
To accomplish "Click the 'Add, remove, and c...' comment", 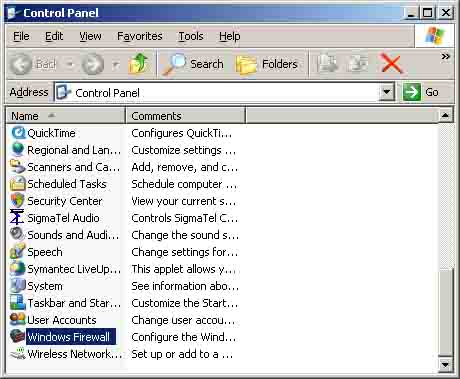I will [x=185, y=167].
